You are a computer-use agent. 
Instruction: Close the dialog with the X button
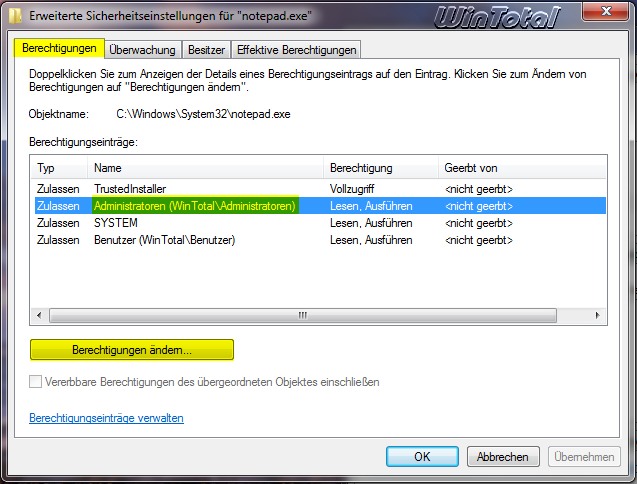click(x=606, y=11)
